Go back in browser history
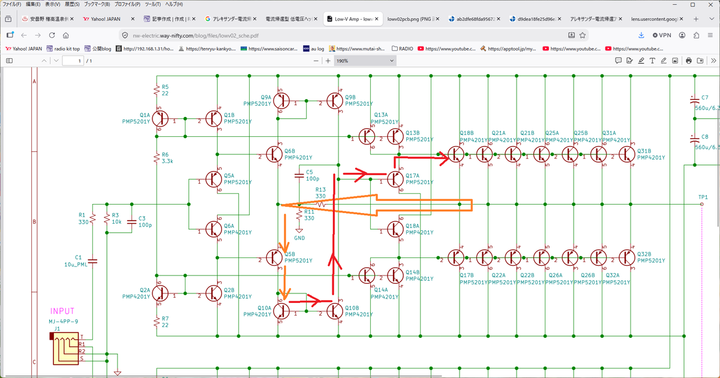Image resolution: width=720 pixels, height=378 pixels. coord(24,35)
